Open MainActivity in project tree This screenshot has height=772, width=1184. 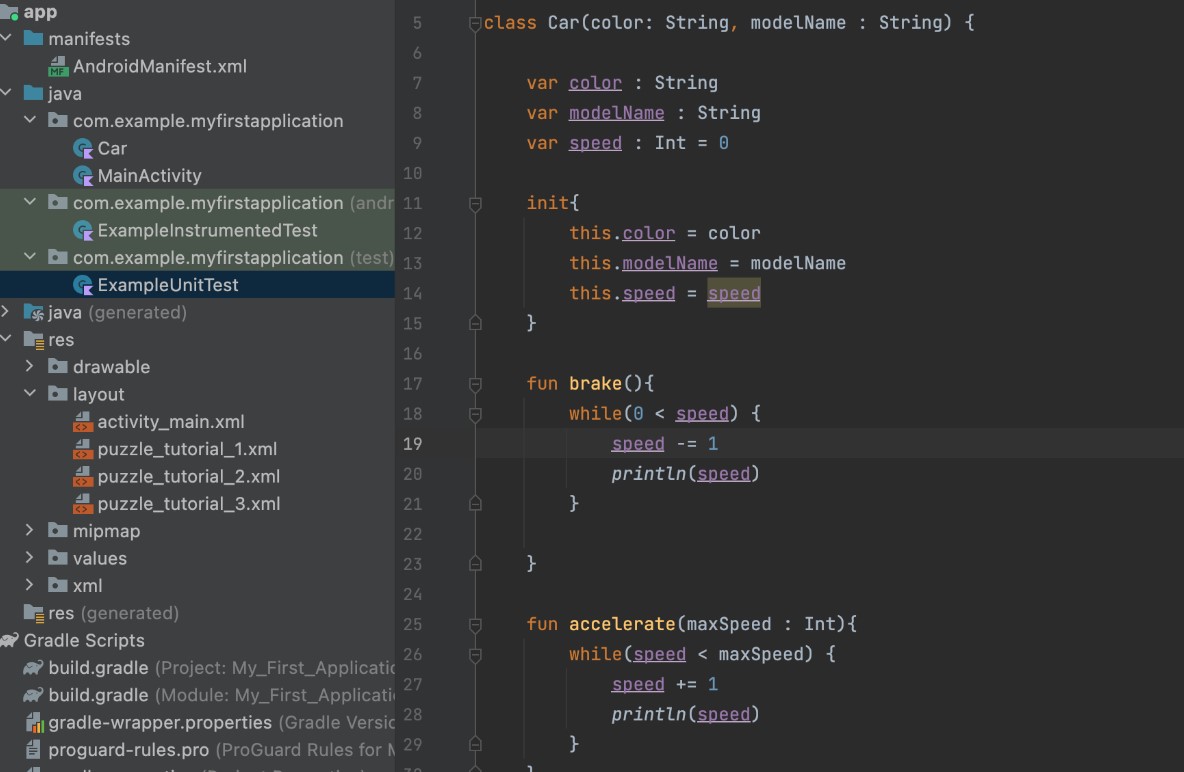pyautogui.click(x=150, y=175)
